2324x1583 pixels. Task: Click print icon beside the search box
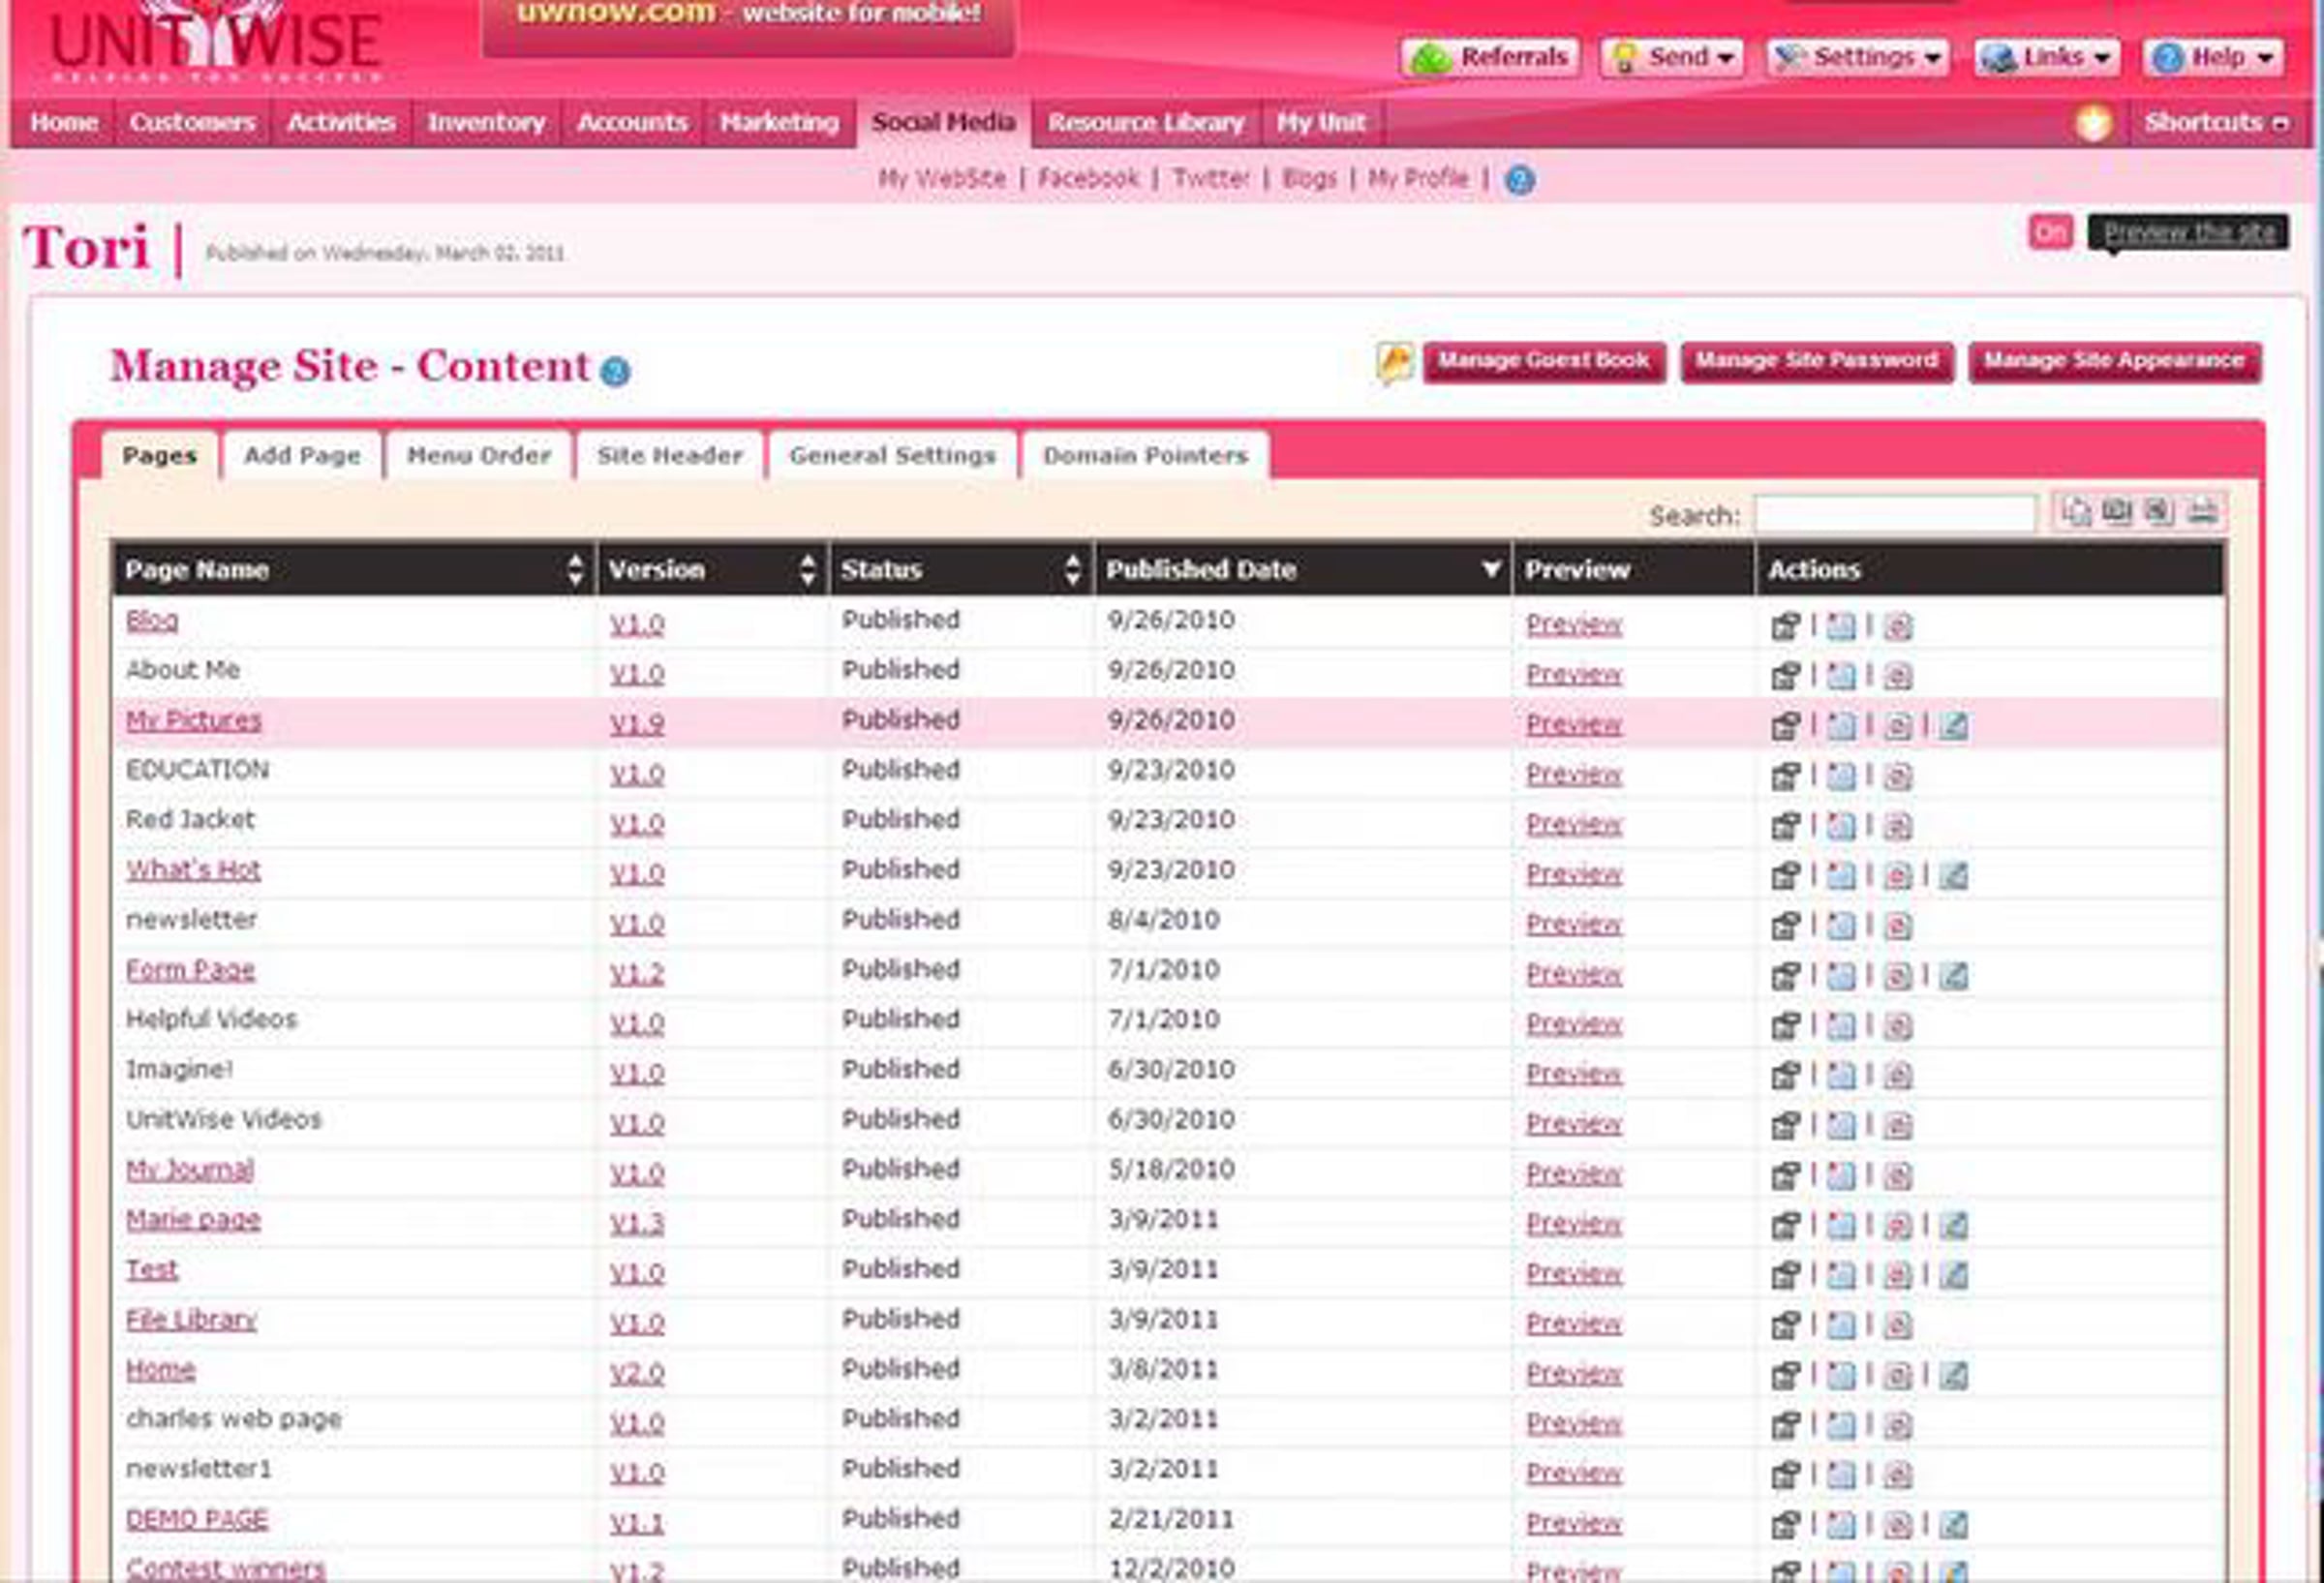(2202, 512)
